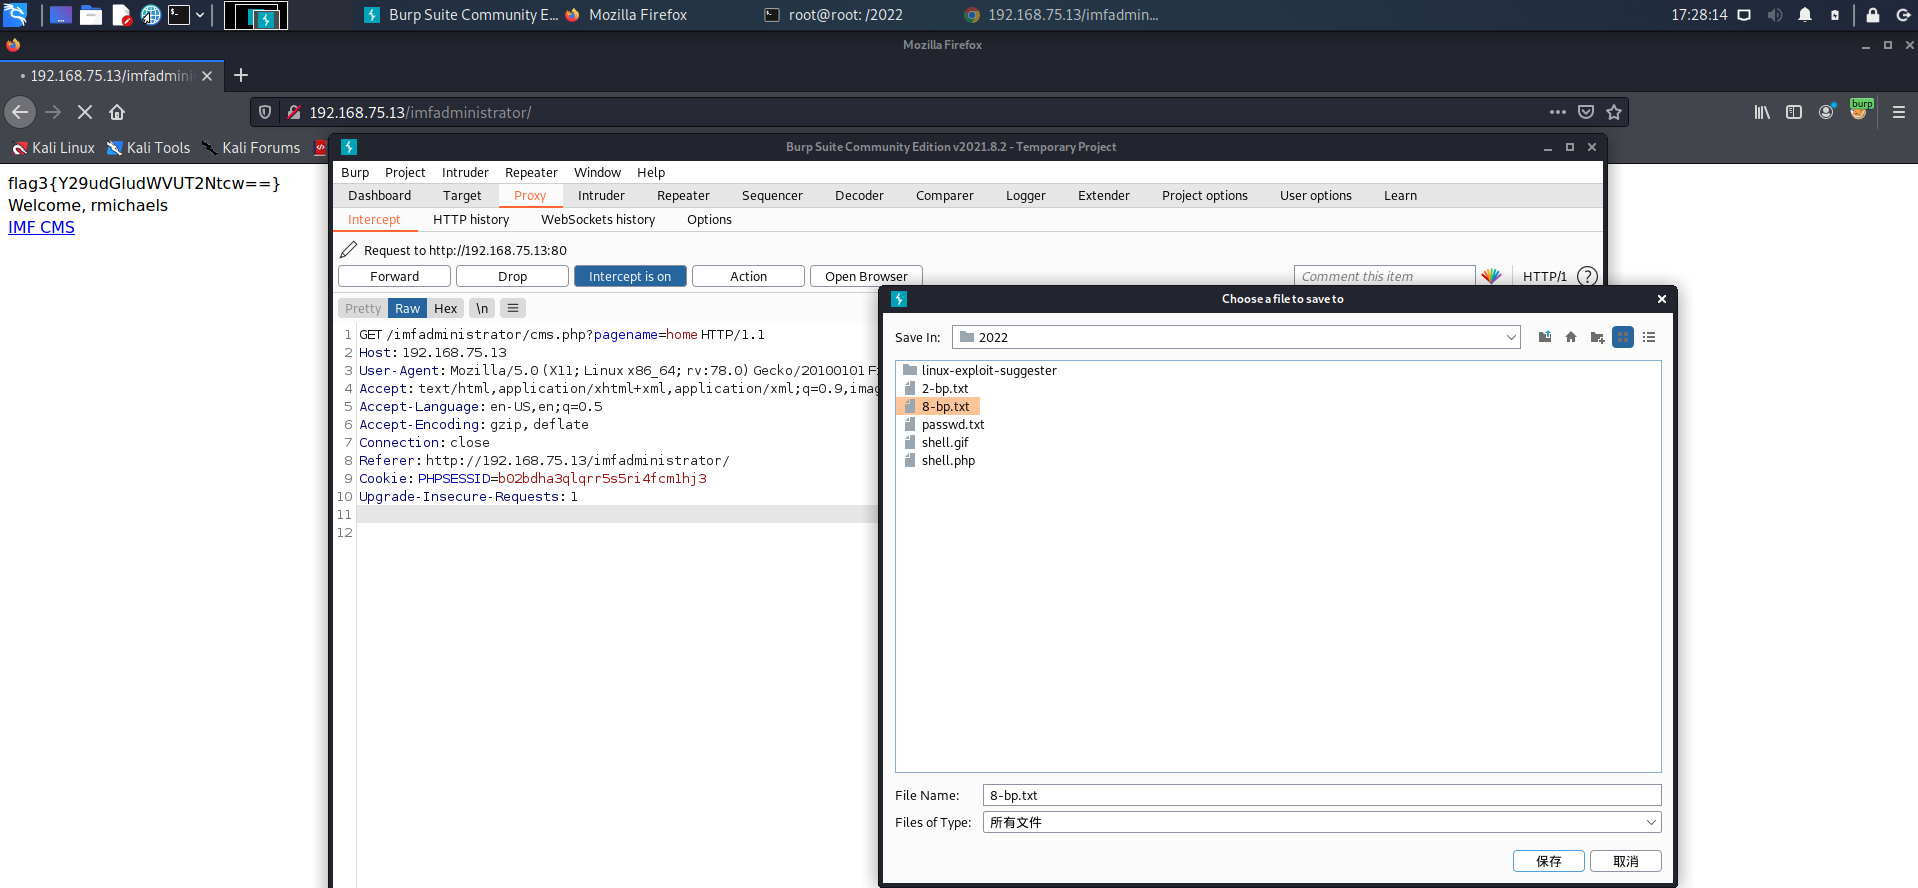Select the linux-exploit-suggester folder
Screen dimensions: 1918x888
click(979, 370)
